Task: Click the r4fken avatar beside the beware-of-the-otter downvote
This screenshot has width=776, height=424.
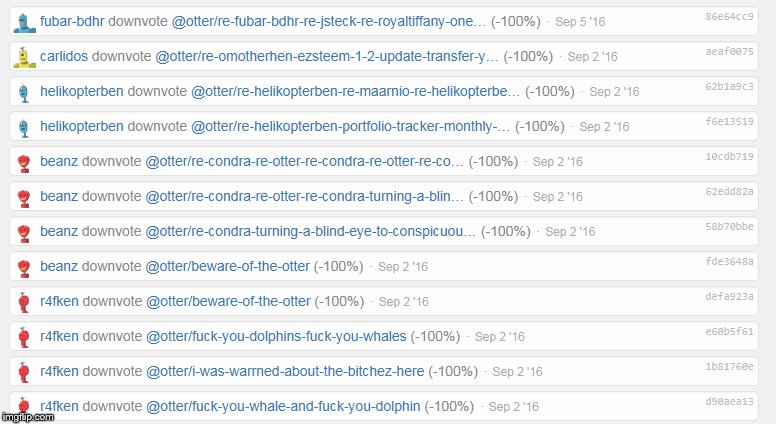Action: pos(23,303)
